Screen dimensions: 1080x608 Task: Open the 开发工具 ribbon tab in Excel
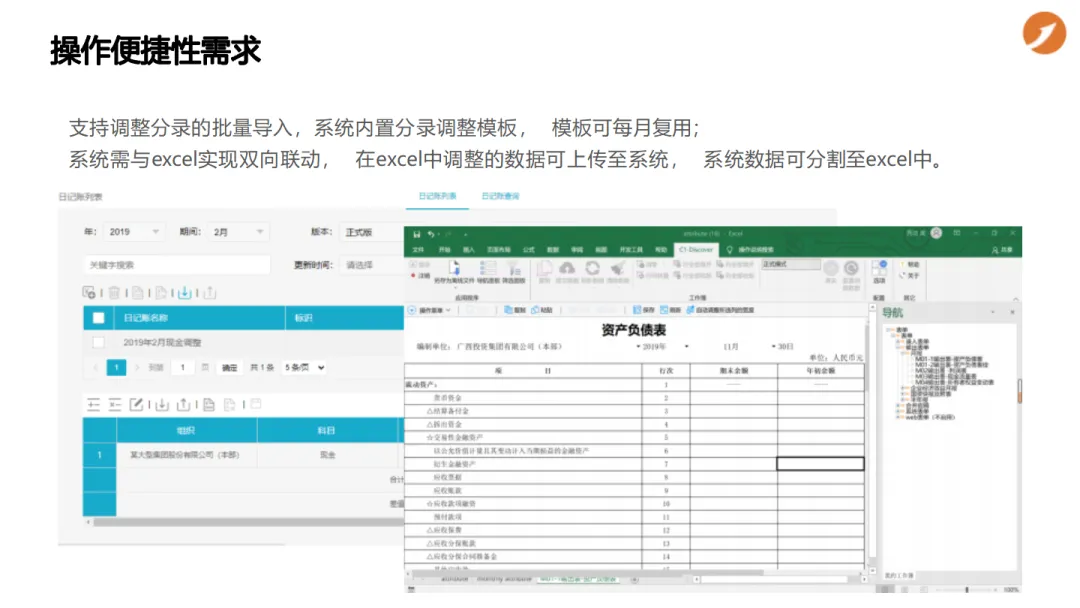click(631, 250)
